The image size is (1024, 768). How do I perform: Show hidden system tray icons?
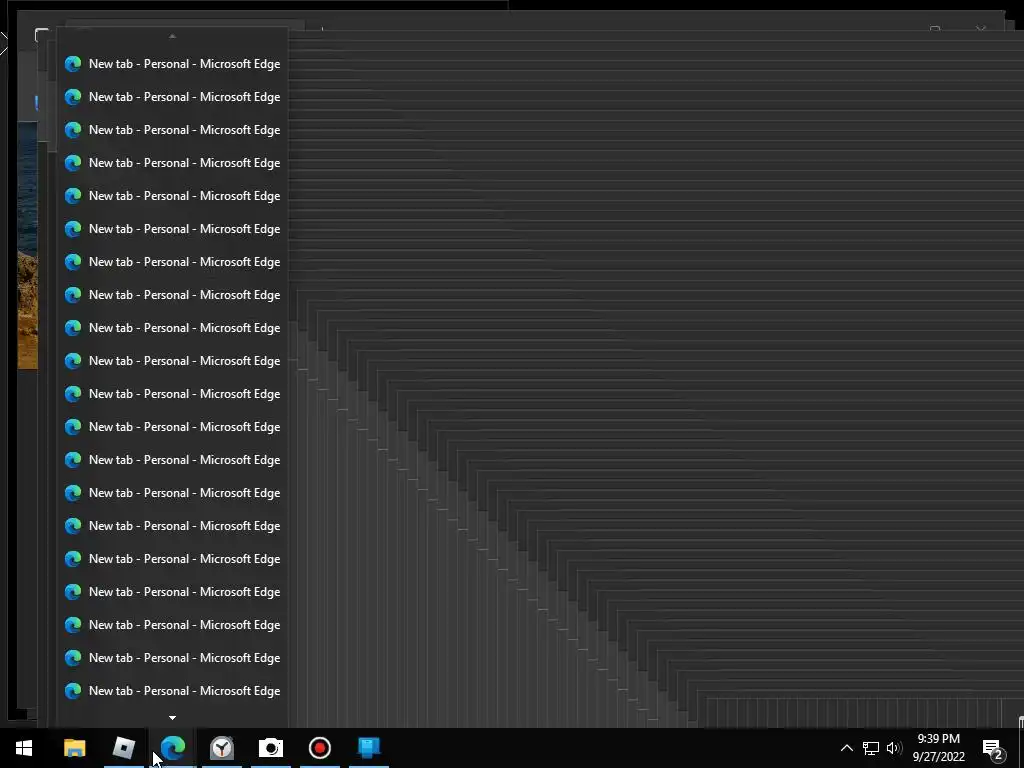coord(846,748)
